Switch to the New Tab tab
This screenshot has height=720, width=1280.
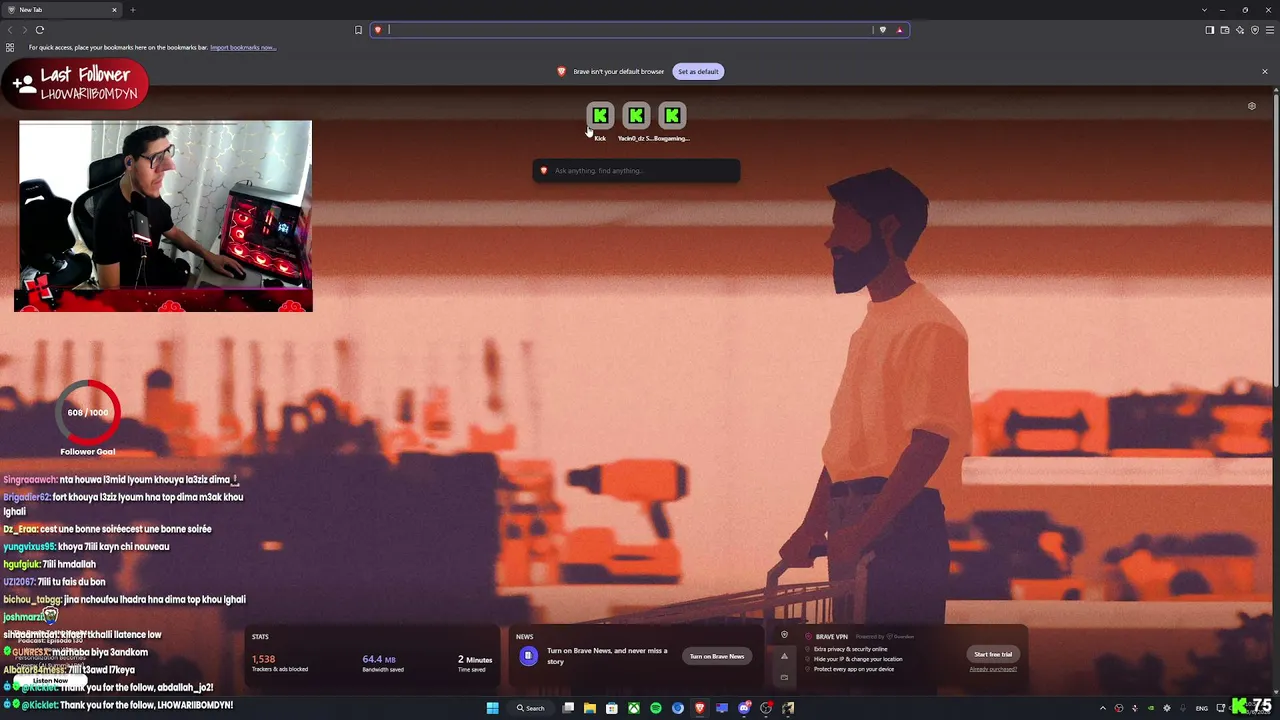pyautogui.click(x=62, y=10)
